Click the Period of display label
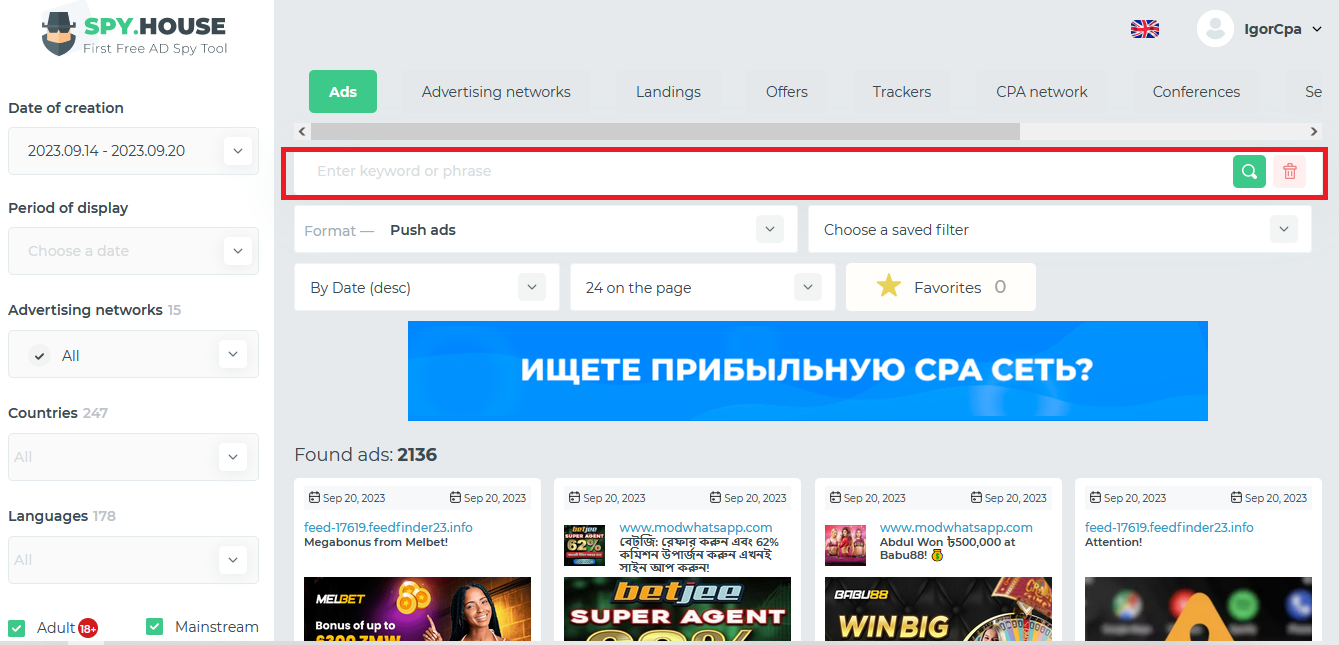 (x=68, y=208)
